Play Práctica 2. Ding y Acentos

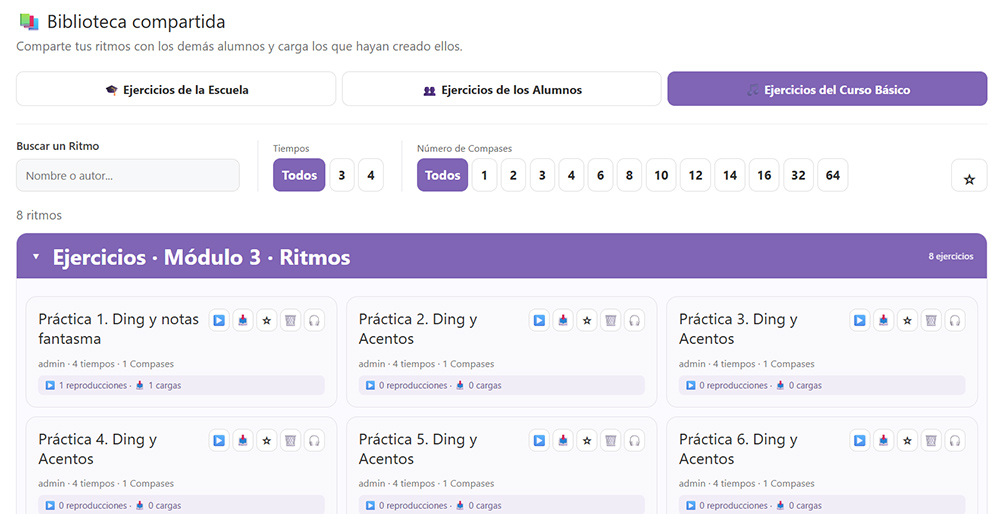pos(539,320)
